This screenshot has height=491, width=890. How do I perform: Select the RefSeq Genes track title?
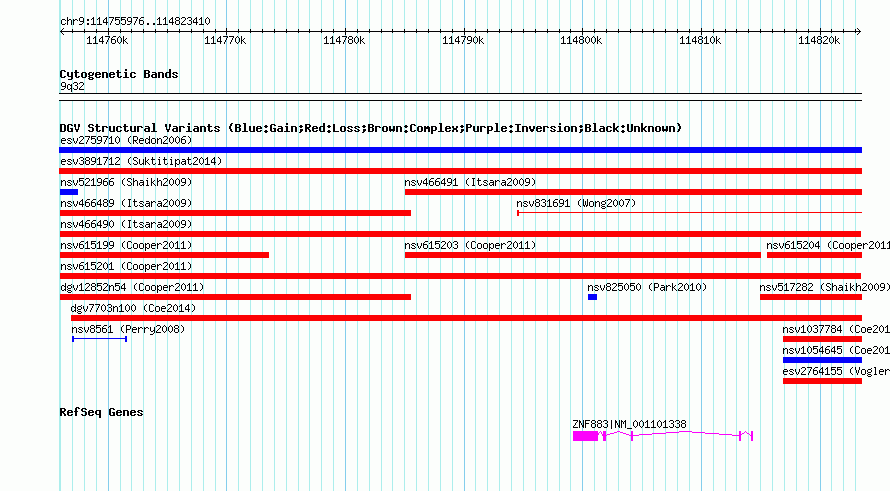click(x=101, y=412)
